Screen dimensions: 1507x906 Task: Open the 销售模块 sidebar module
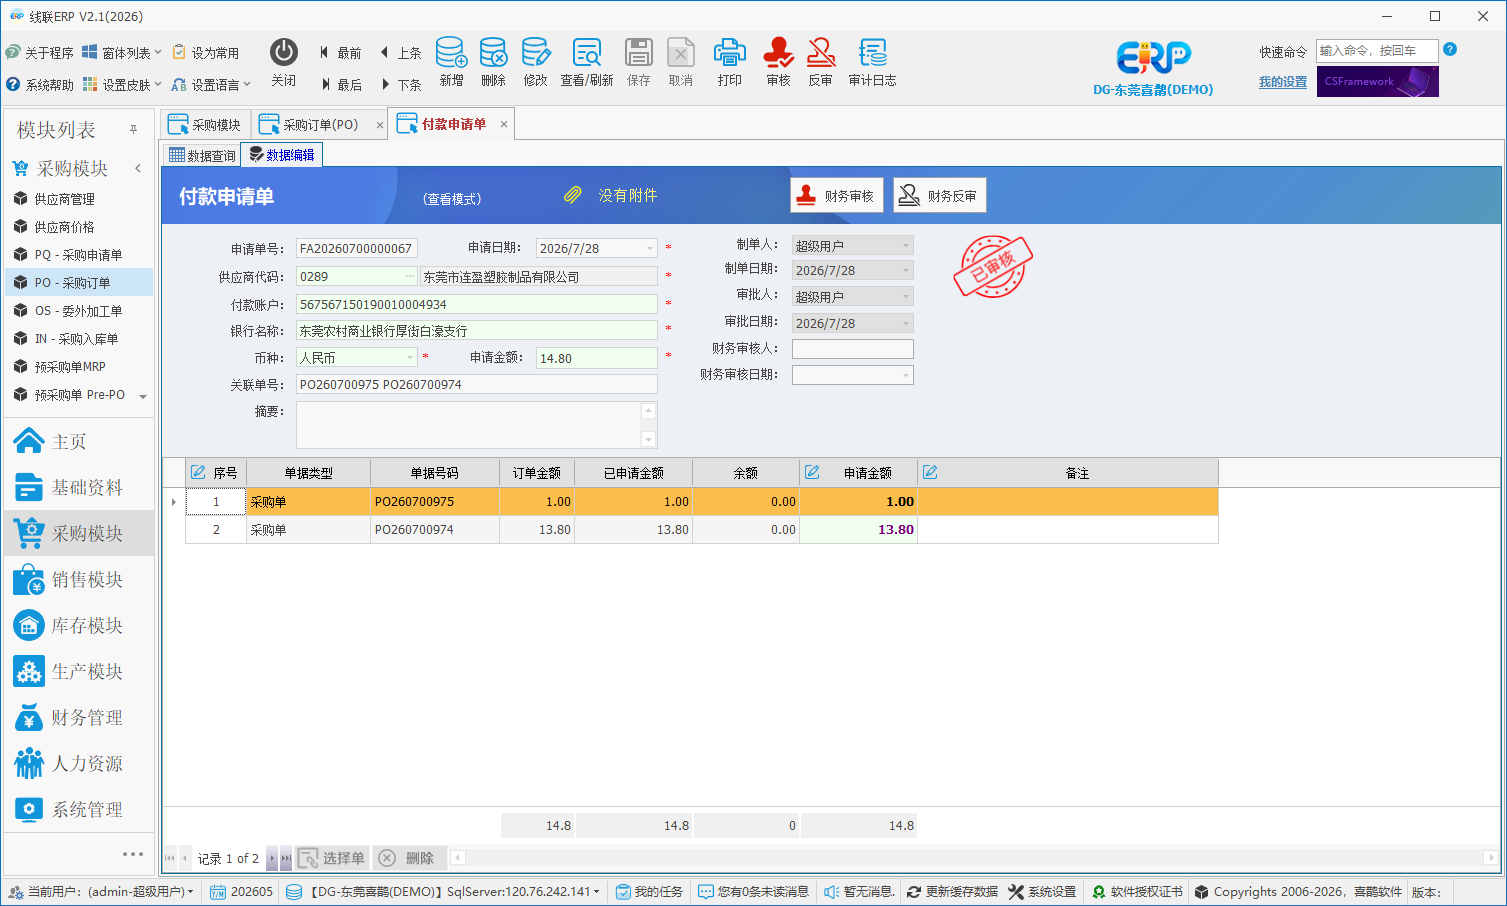coord(80,579)
